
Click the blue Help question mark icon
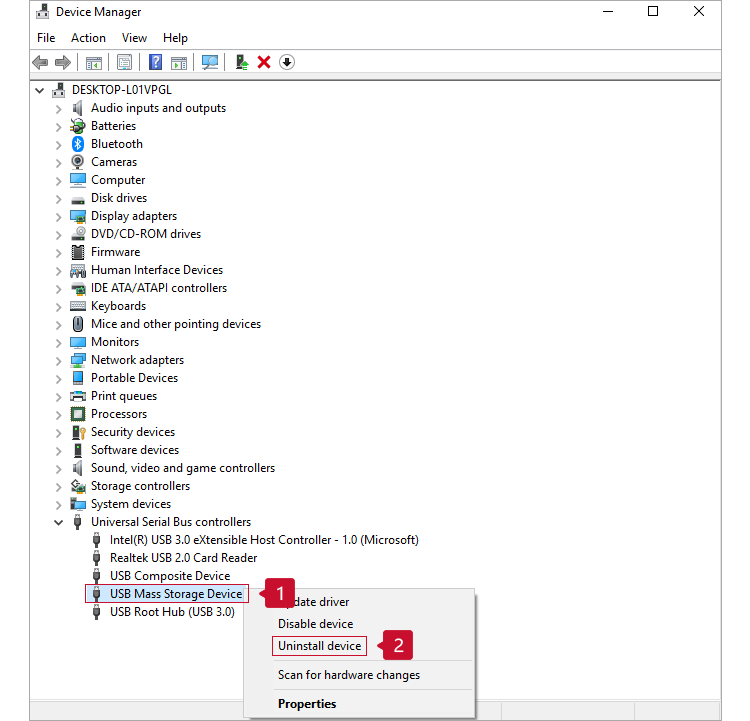point(155,62)
